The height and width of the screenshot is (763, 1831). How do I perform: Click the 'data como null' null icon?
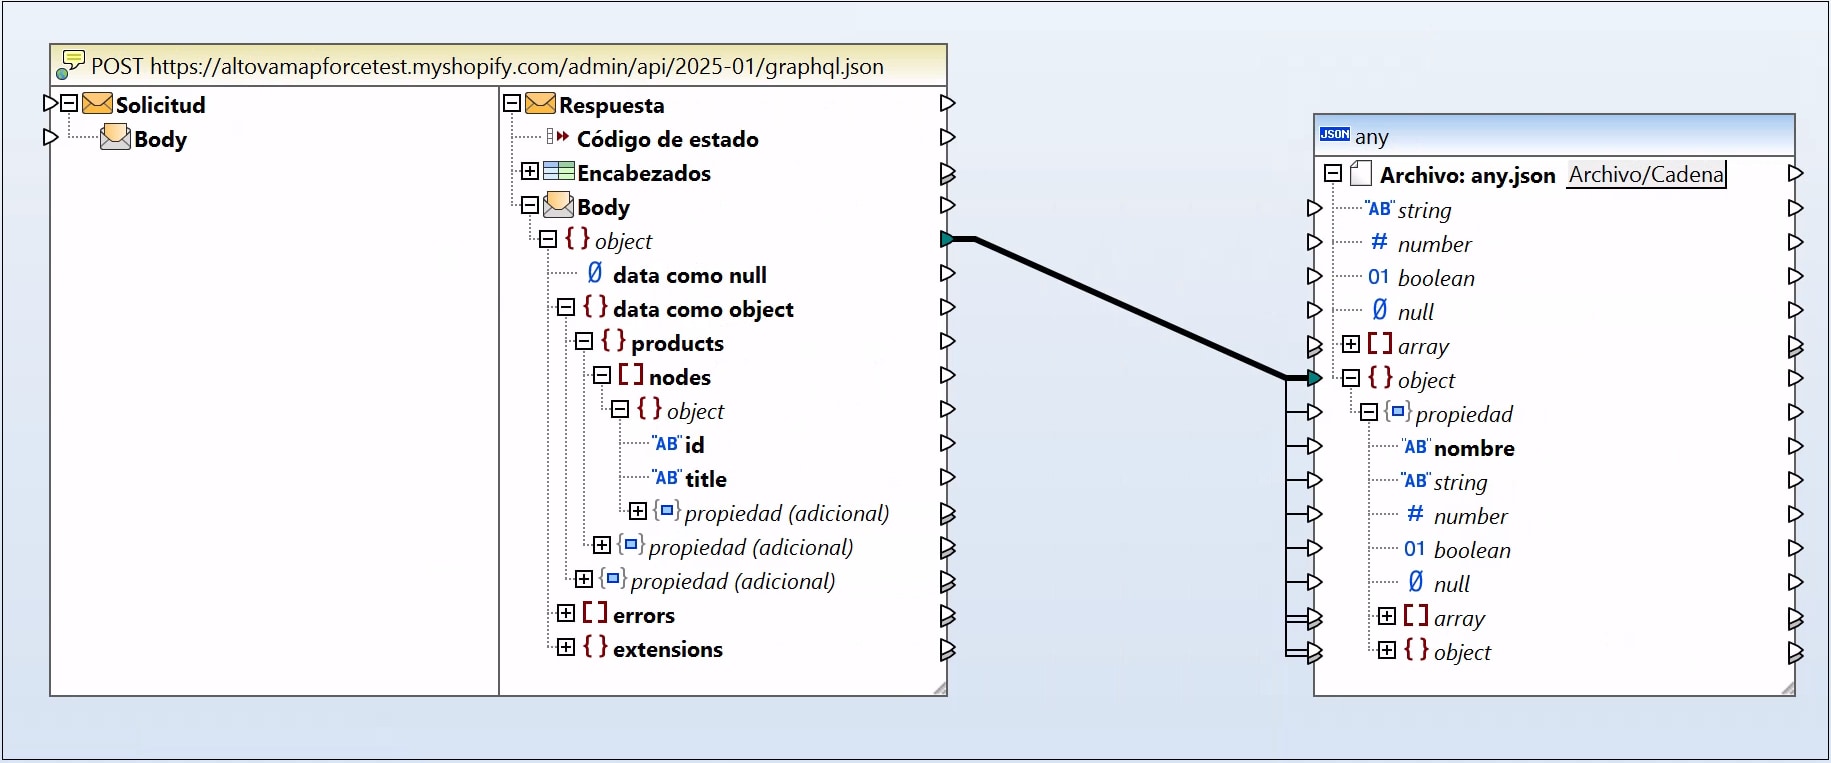coord(595,273)
